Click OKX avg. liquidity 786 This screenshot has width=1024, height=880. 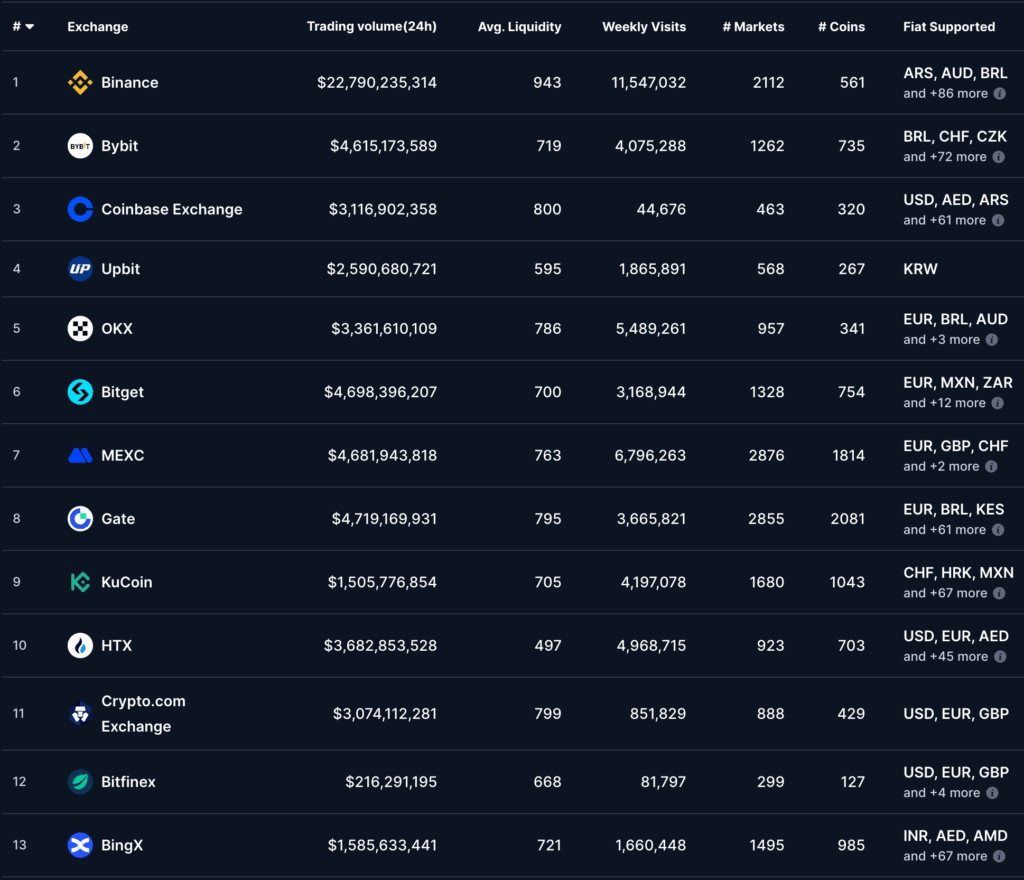(547, 328)
